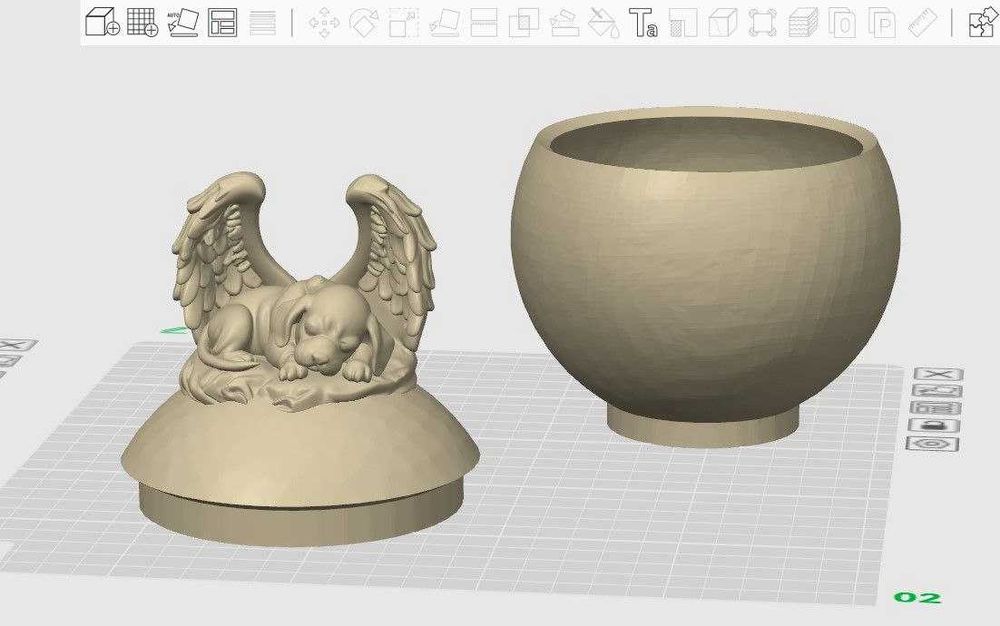1000x626 pixels.
Task: Arrange objects on plate 02
Action: (935, 408)
